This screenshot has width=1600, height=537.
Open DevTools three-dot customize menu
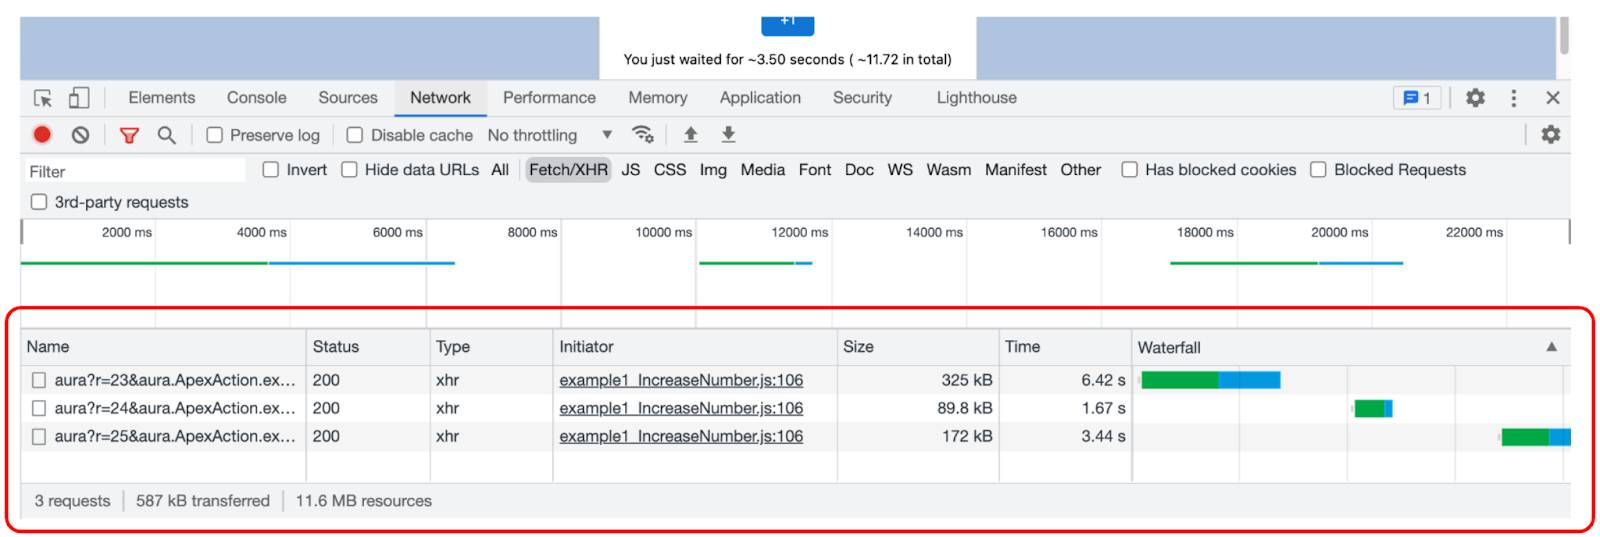click(x=1513, y=98)
